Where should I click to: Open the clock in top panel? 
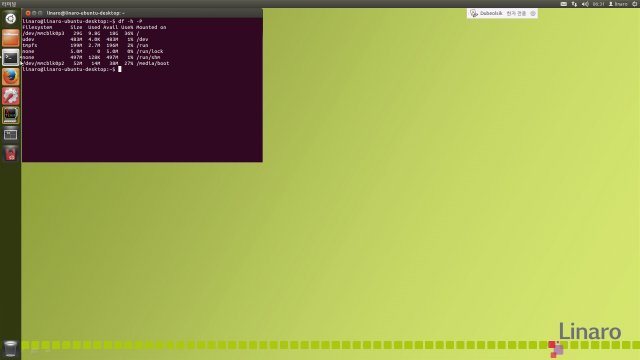[598, 4]
